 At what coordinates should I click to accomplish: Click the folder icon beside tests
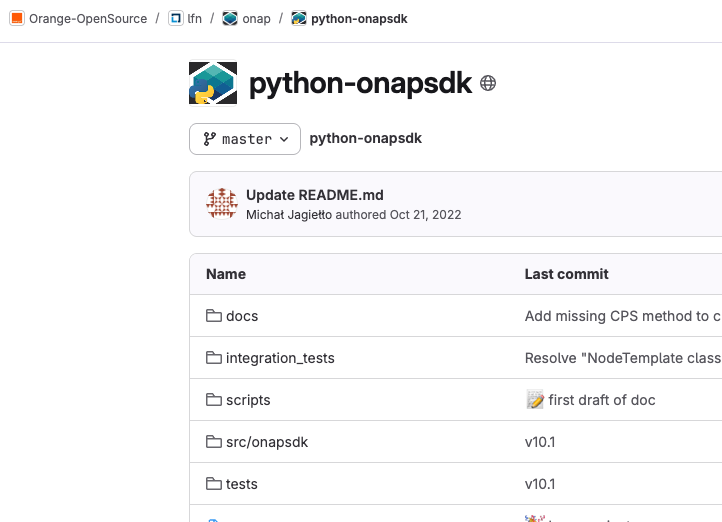click(214, 484)
